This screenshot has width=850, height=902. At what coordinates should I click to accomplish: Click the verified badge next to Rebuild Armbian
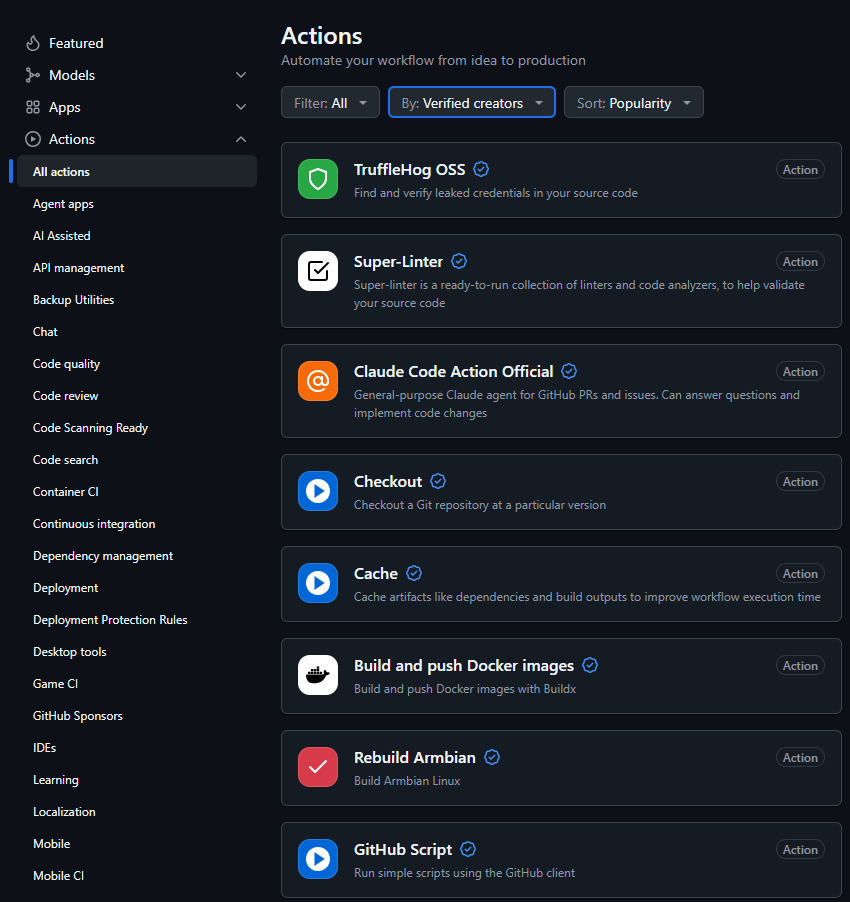point(492,757)
